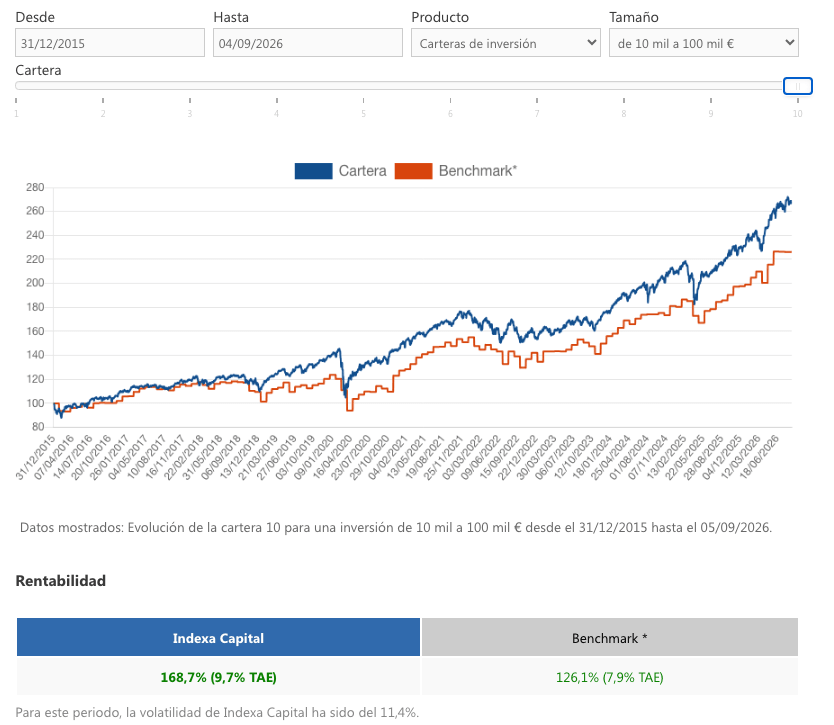The height and width of the screenshot is (725, 834).
Task: Toggle the orange Benchmark legend swatch
Action: [413, 171]
